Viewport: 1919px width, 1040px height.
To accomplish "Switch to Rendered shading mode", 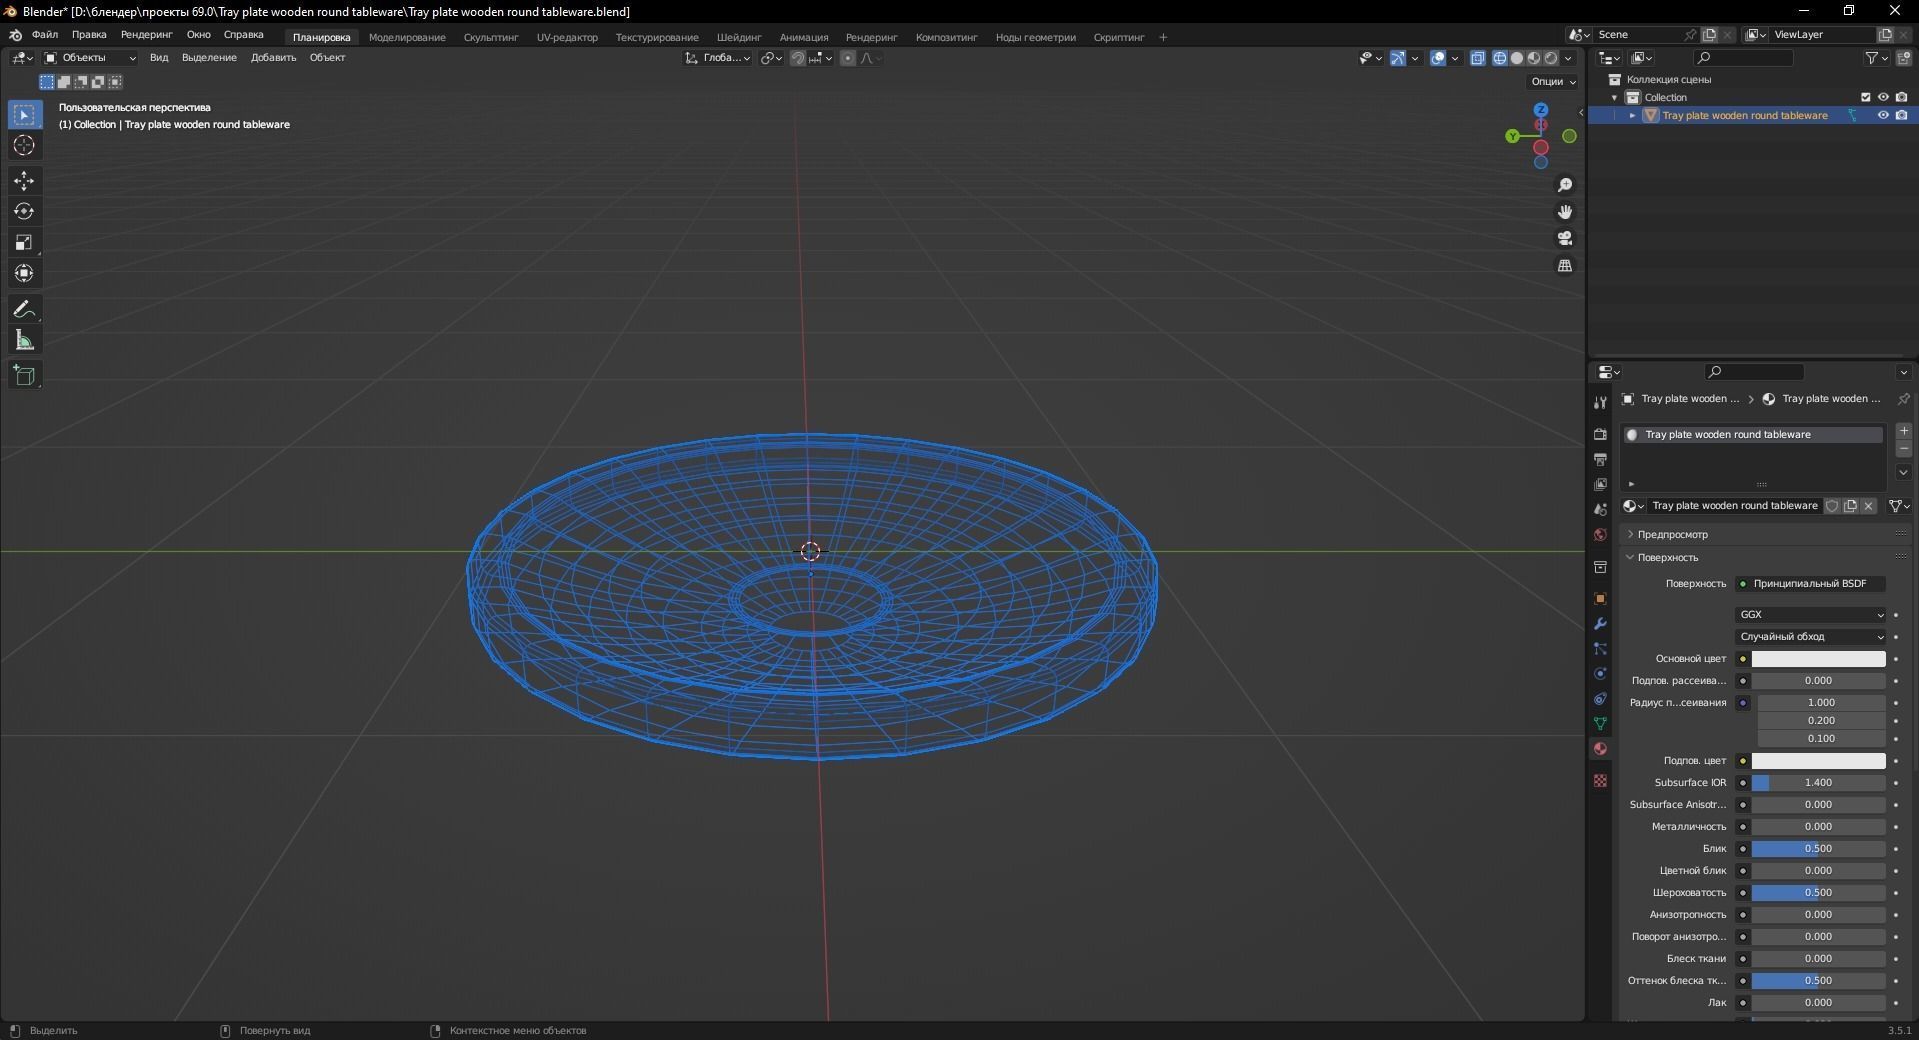I will (x=1551, y=58).
